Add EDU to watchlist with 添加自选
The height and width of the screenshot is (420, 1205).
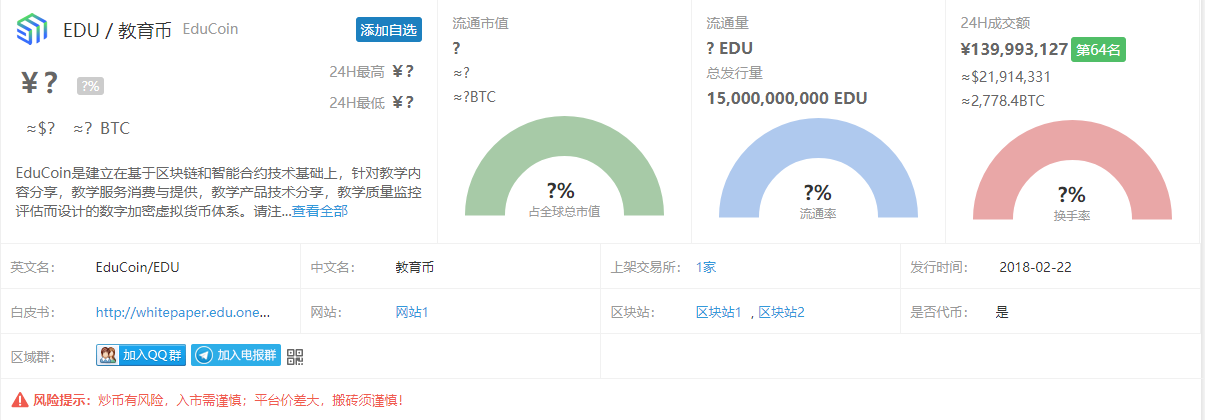(389, 30)
